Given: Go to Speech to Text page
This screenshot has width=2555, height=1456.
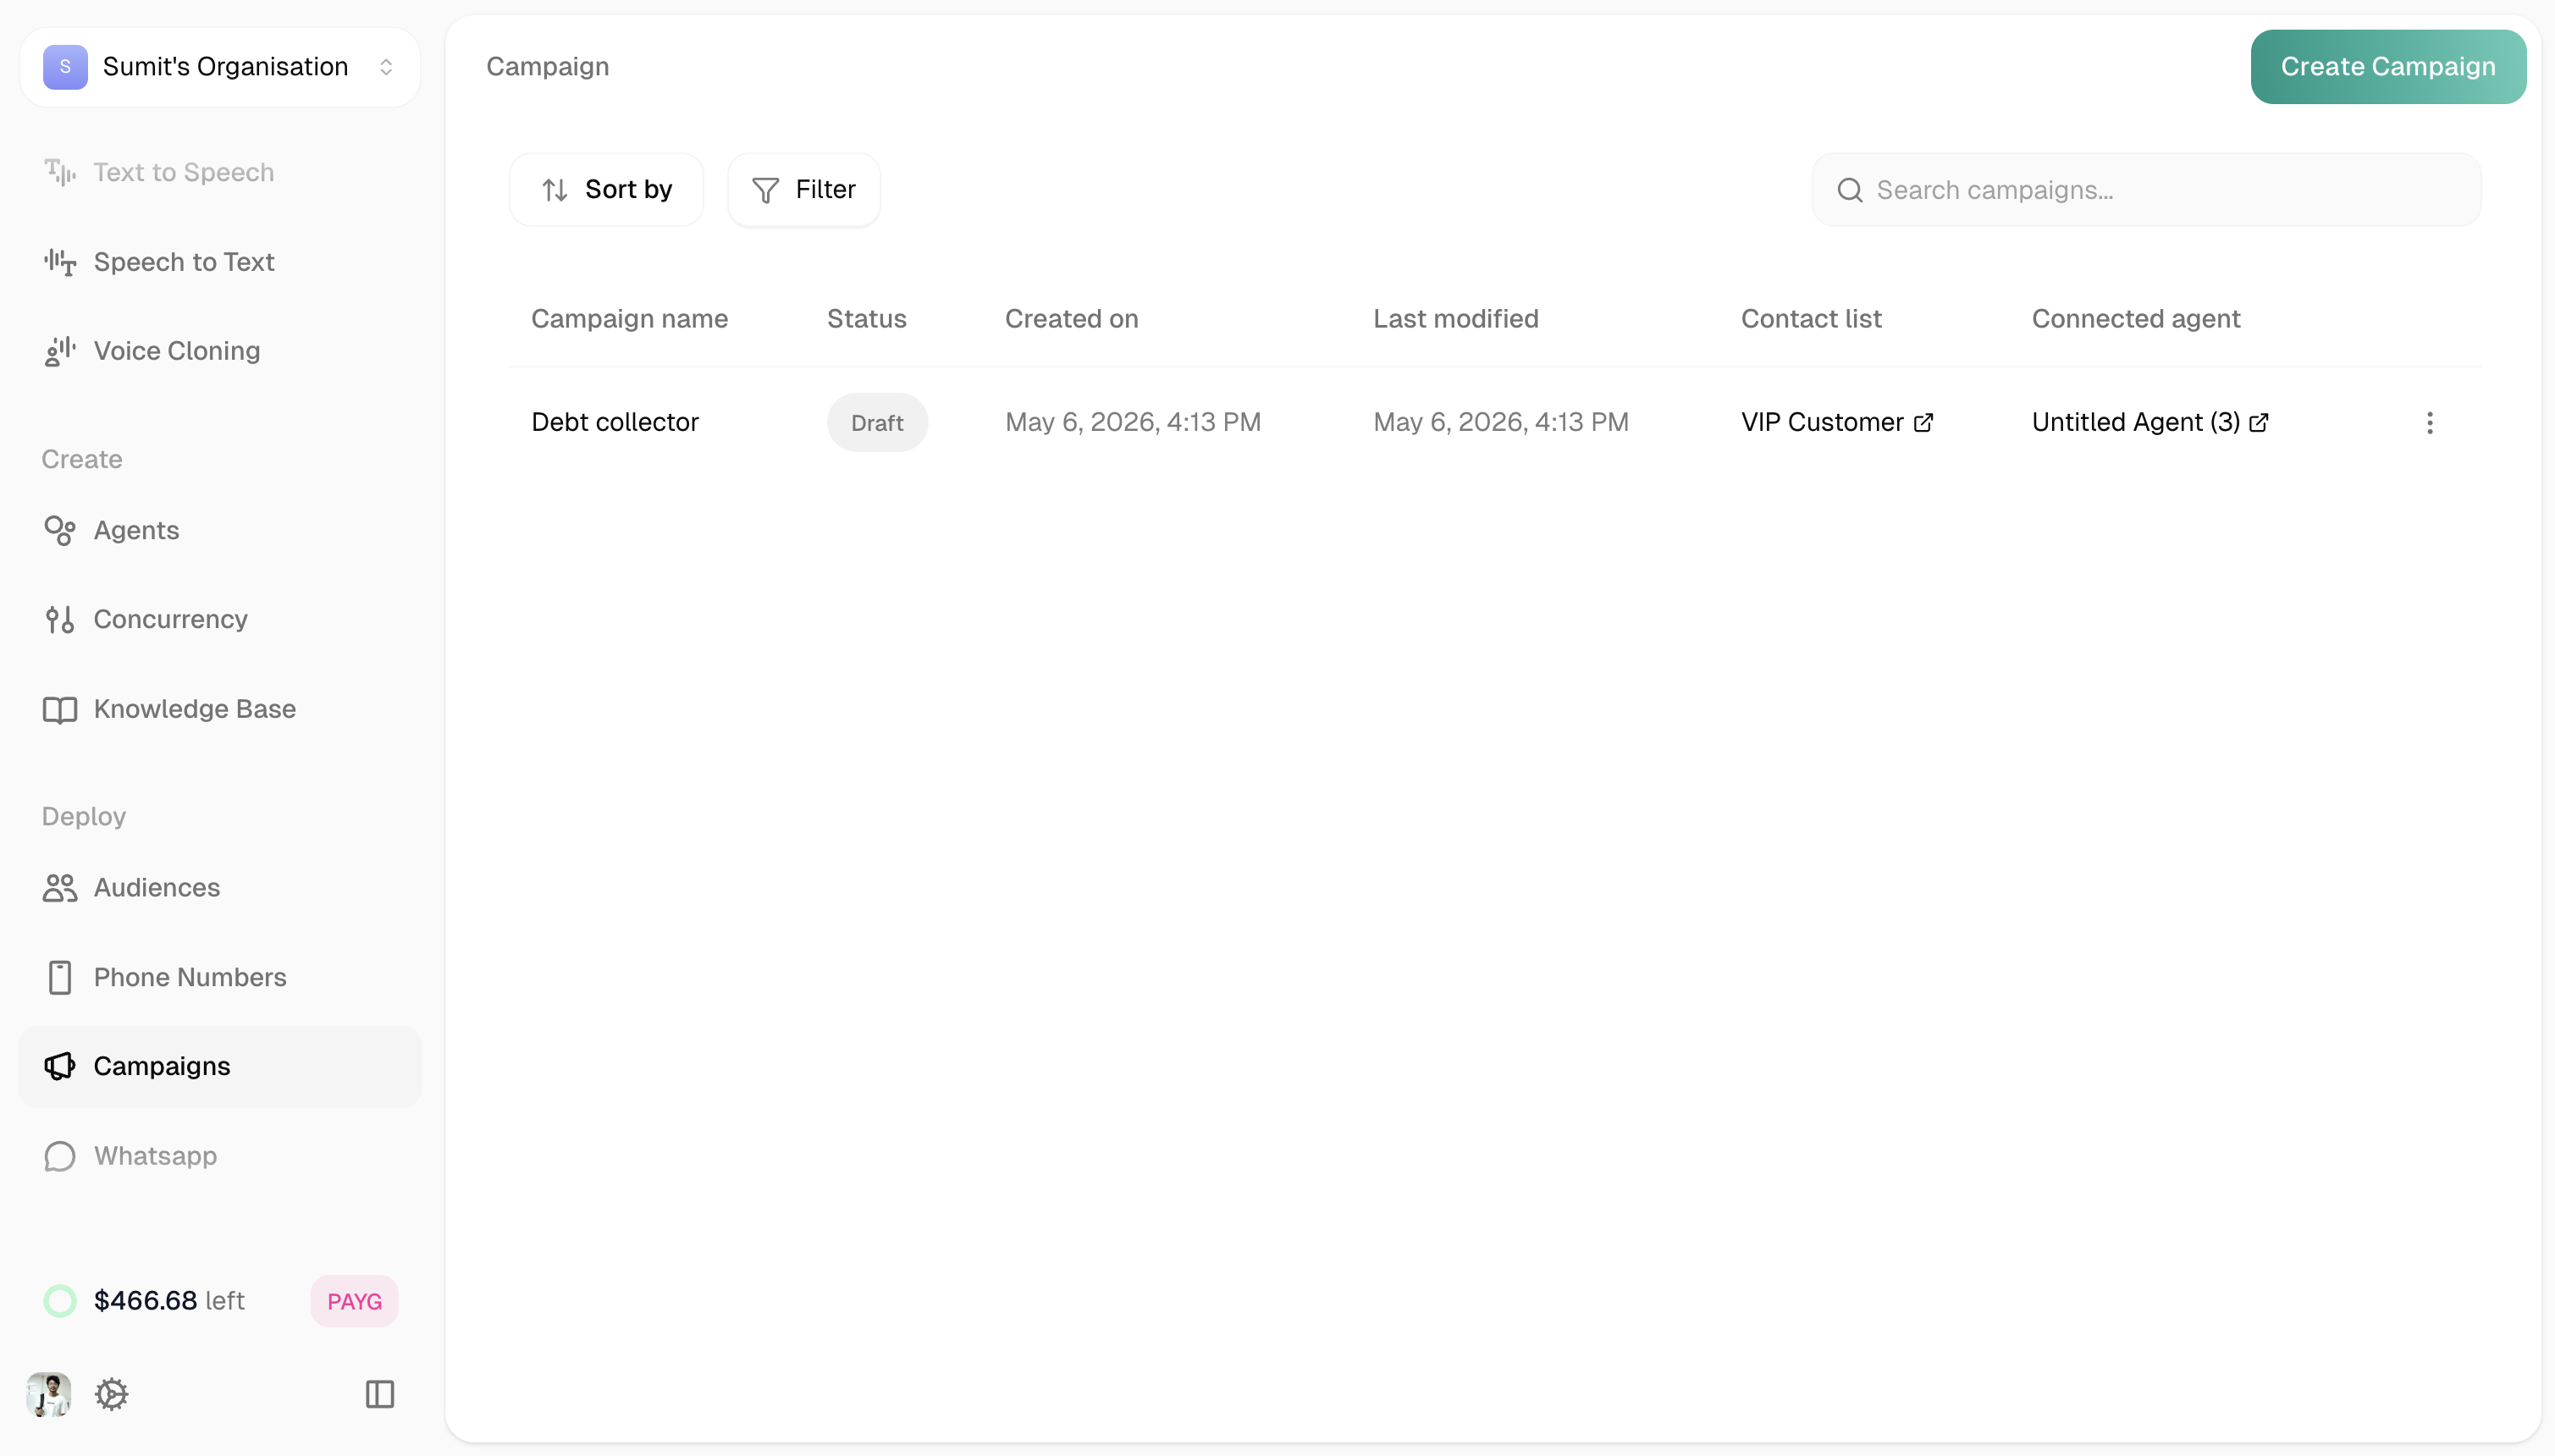Looking at the screenshot, I should pos(220,262).
